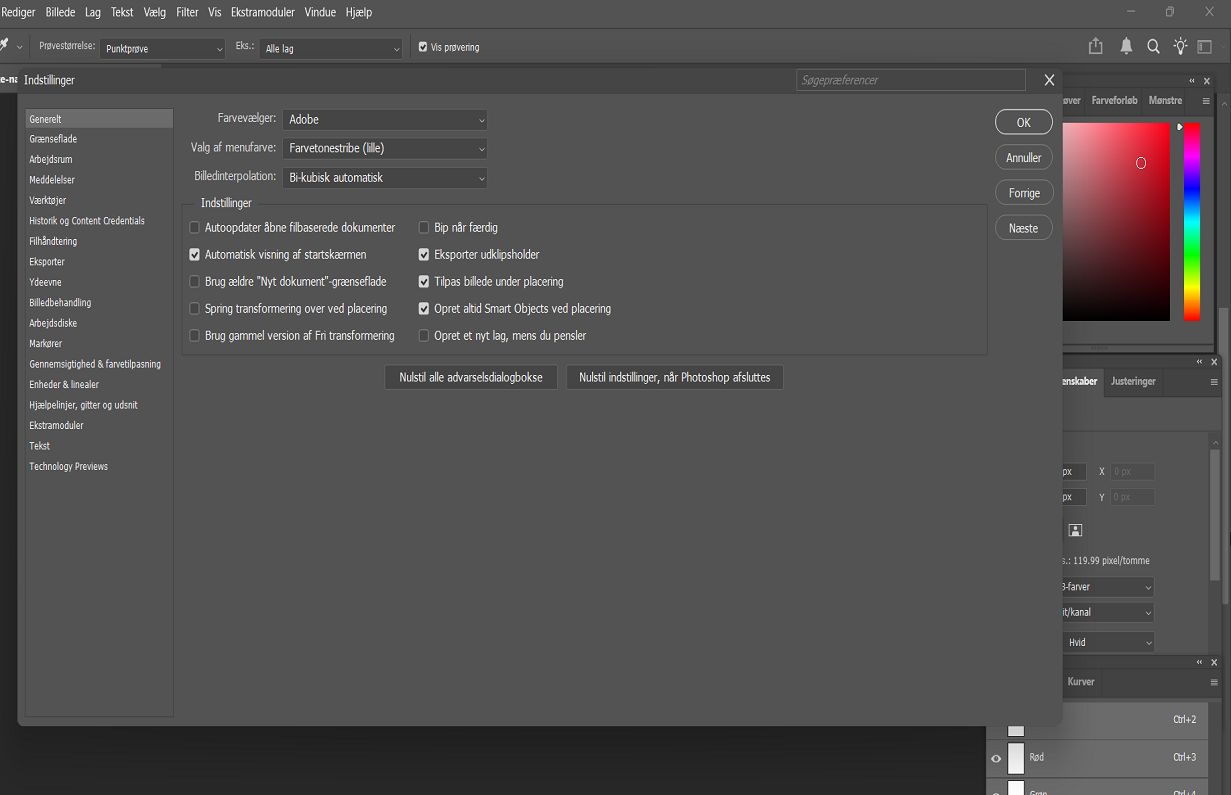Toggle visibility eye of Rød channel
Image resolution: width=1231 pixels, height=795 pixels.
coord(996,758)
